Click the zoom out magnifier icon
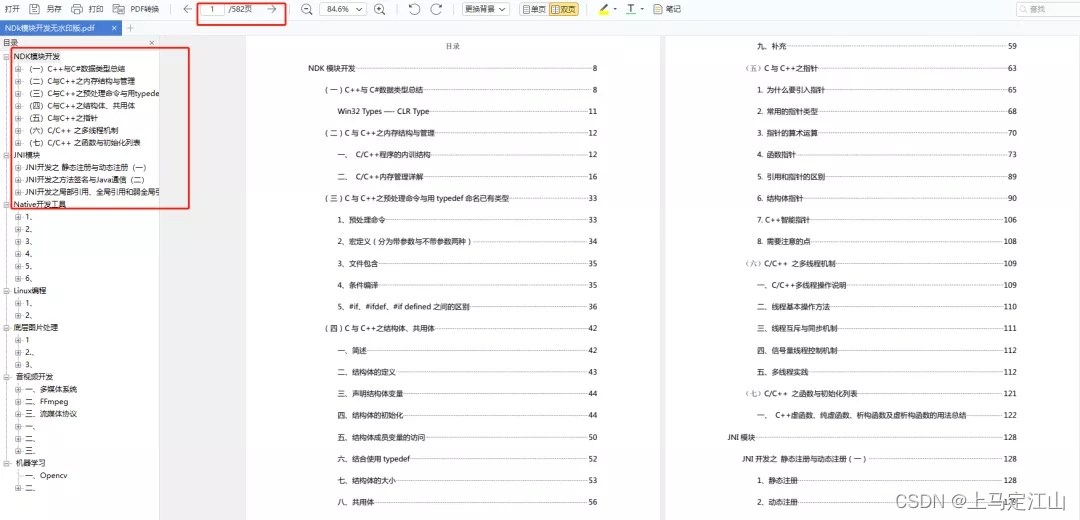Viewport: 1080px width, 520px height. (x=307, y=9)
